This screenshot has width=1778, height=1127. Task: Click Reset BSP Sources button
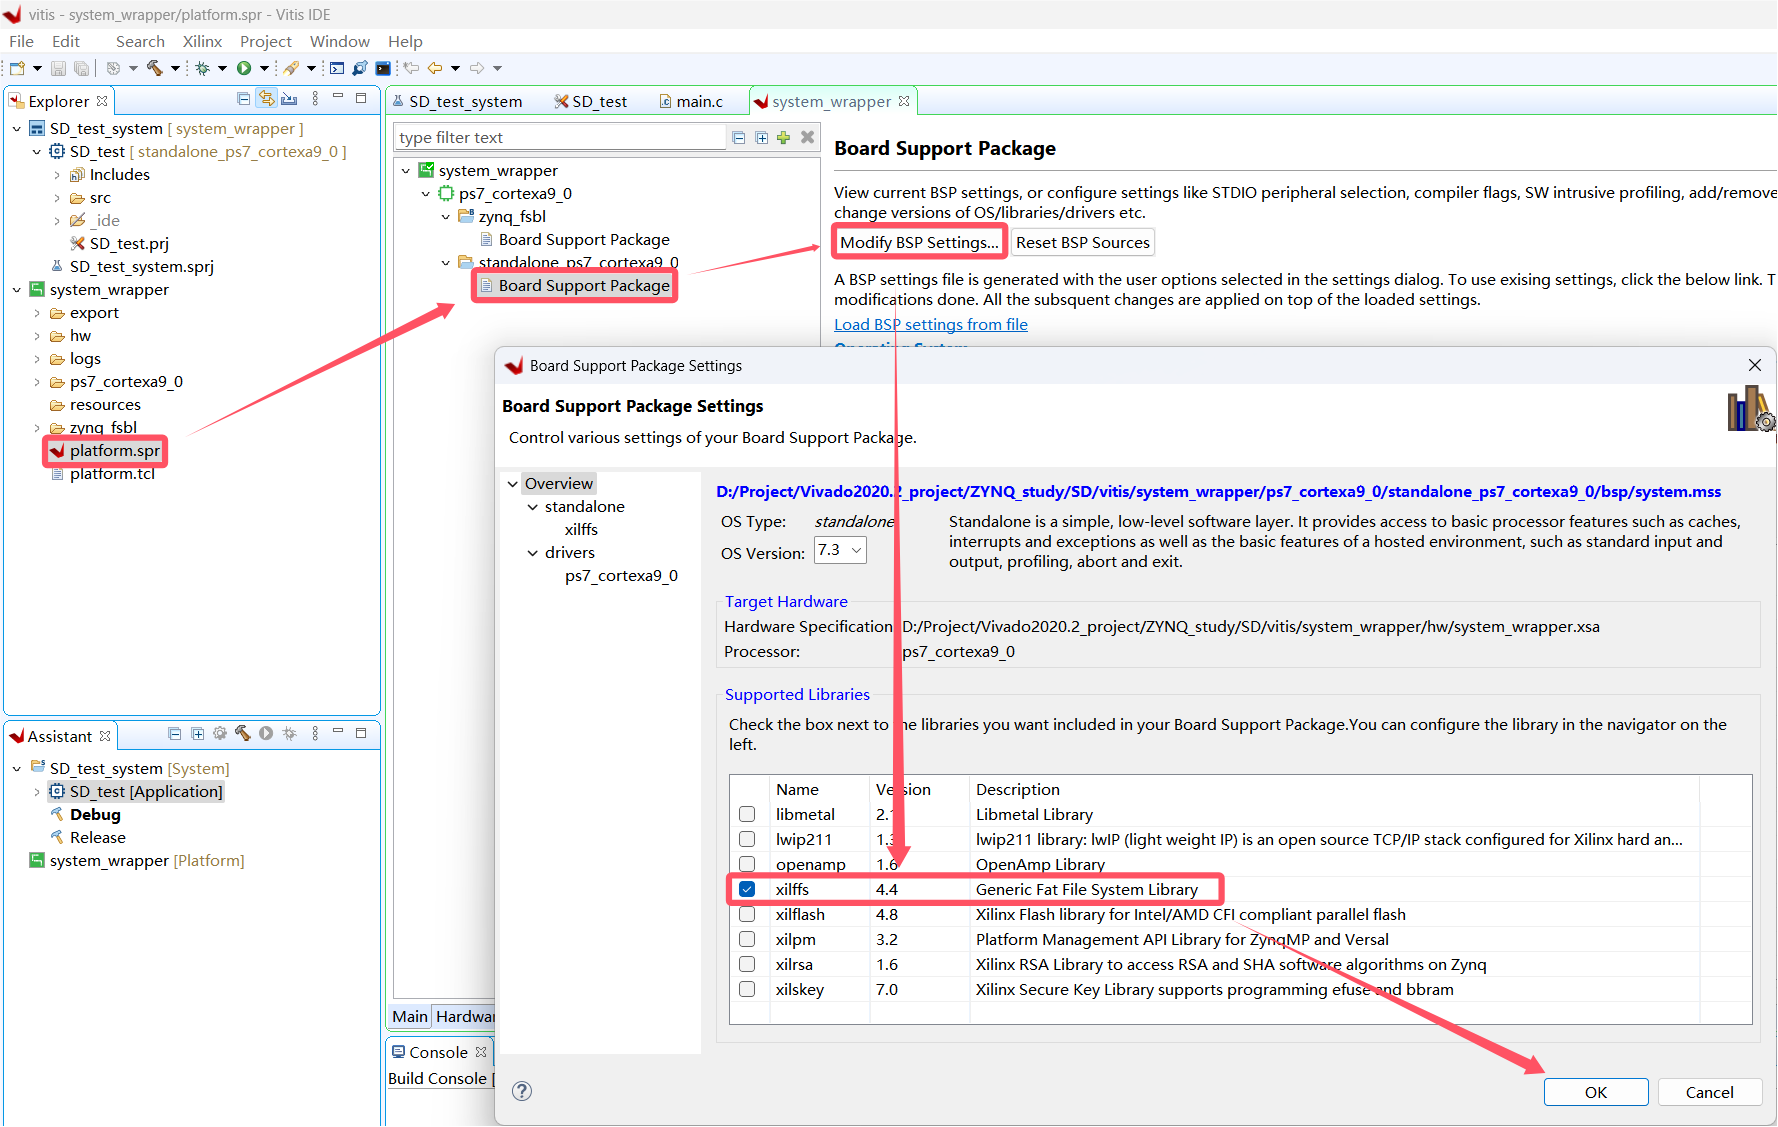(1082, 242)
